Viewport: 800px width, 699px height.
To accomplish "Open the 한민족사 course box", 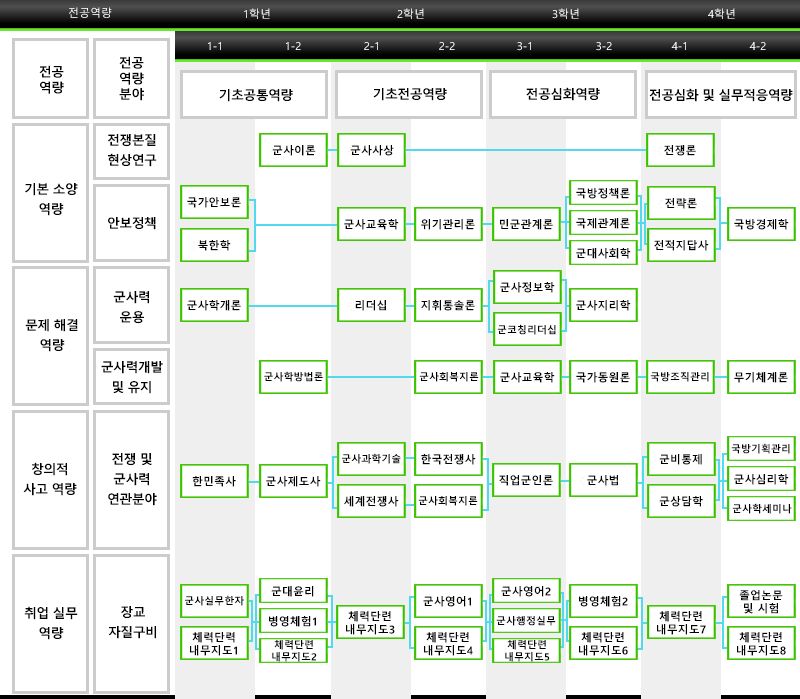I will tap(215, 481).
